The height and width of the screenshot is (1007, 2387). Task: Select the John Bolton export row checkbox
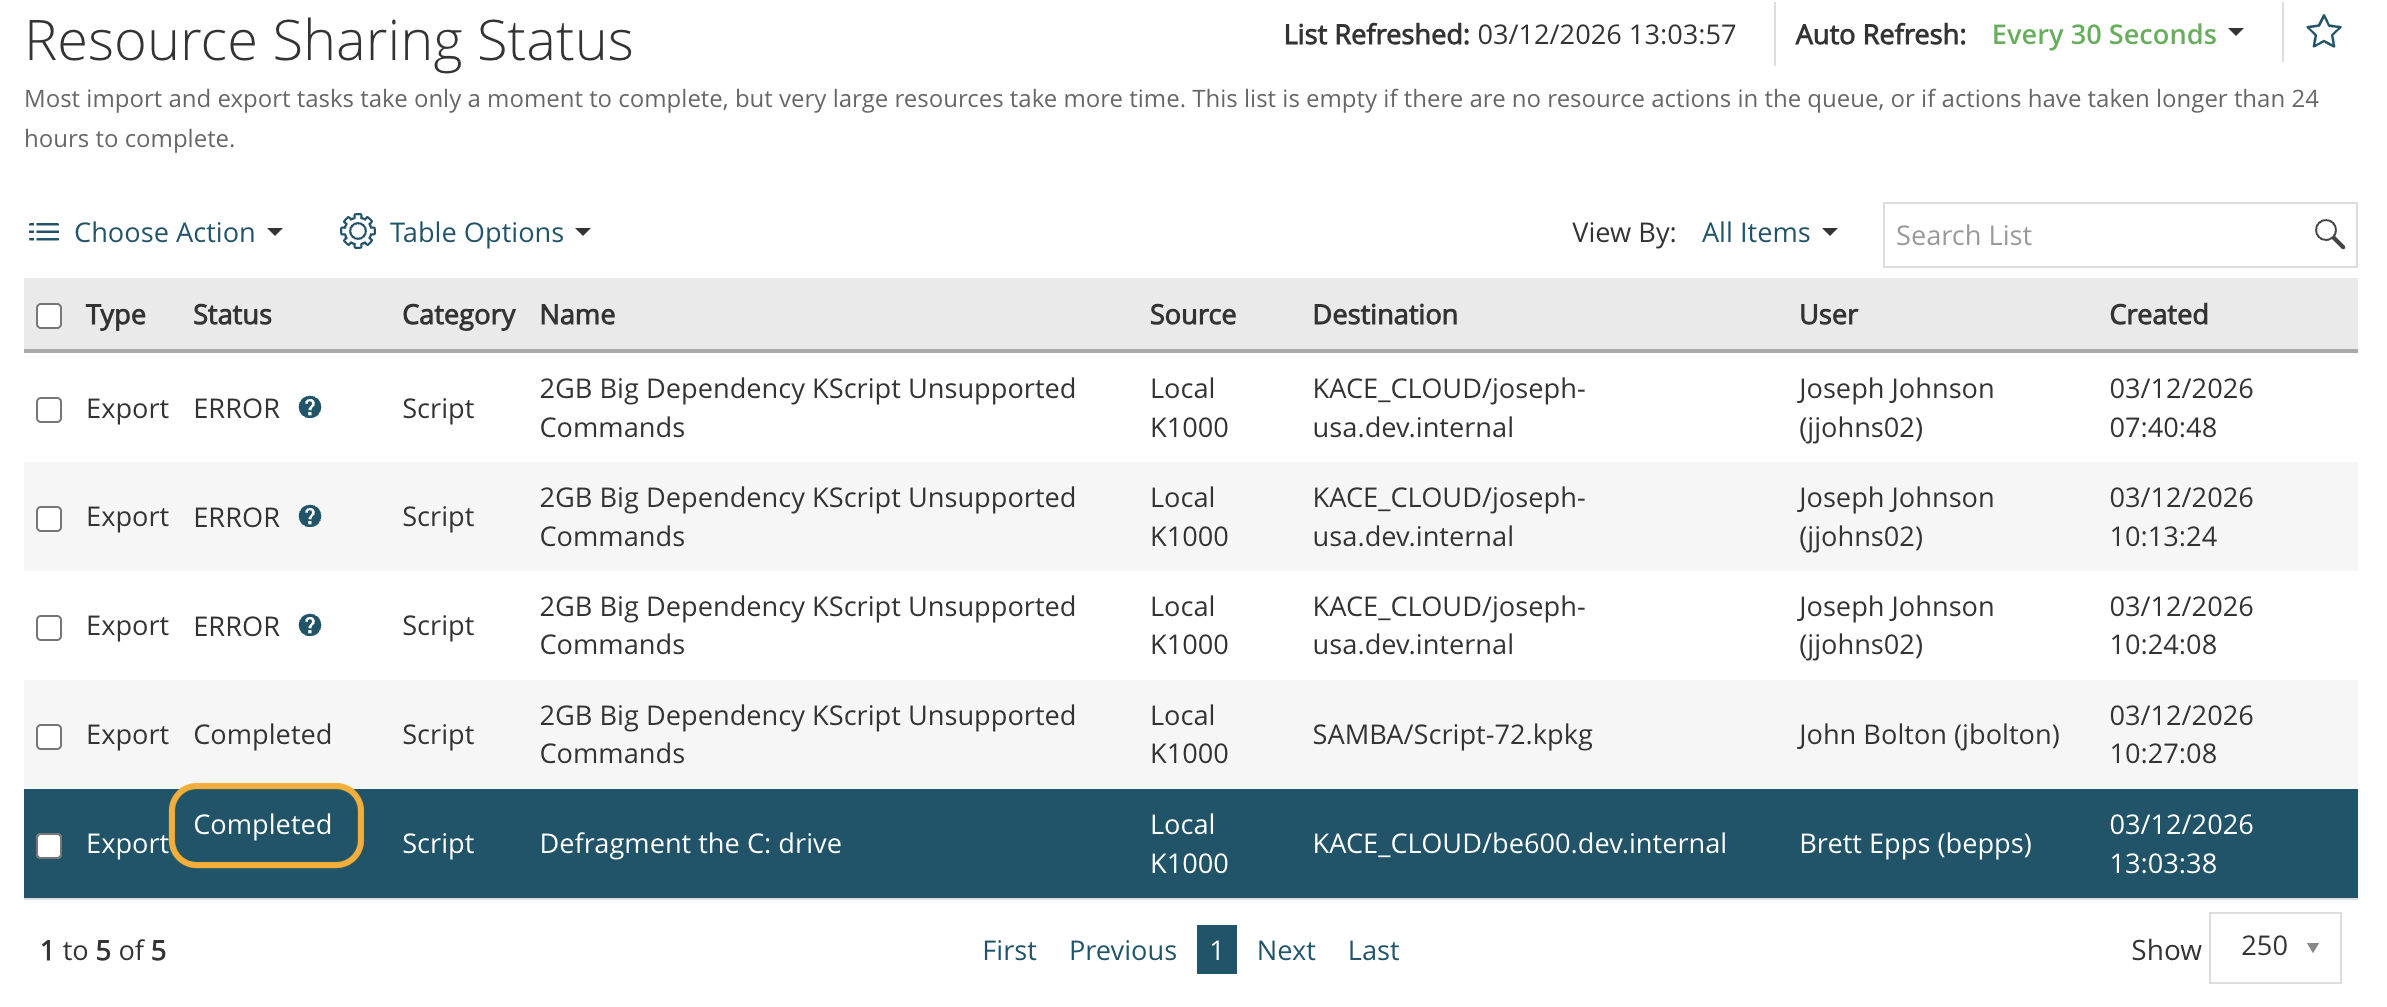(49, 737)
